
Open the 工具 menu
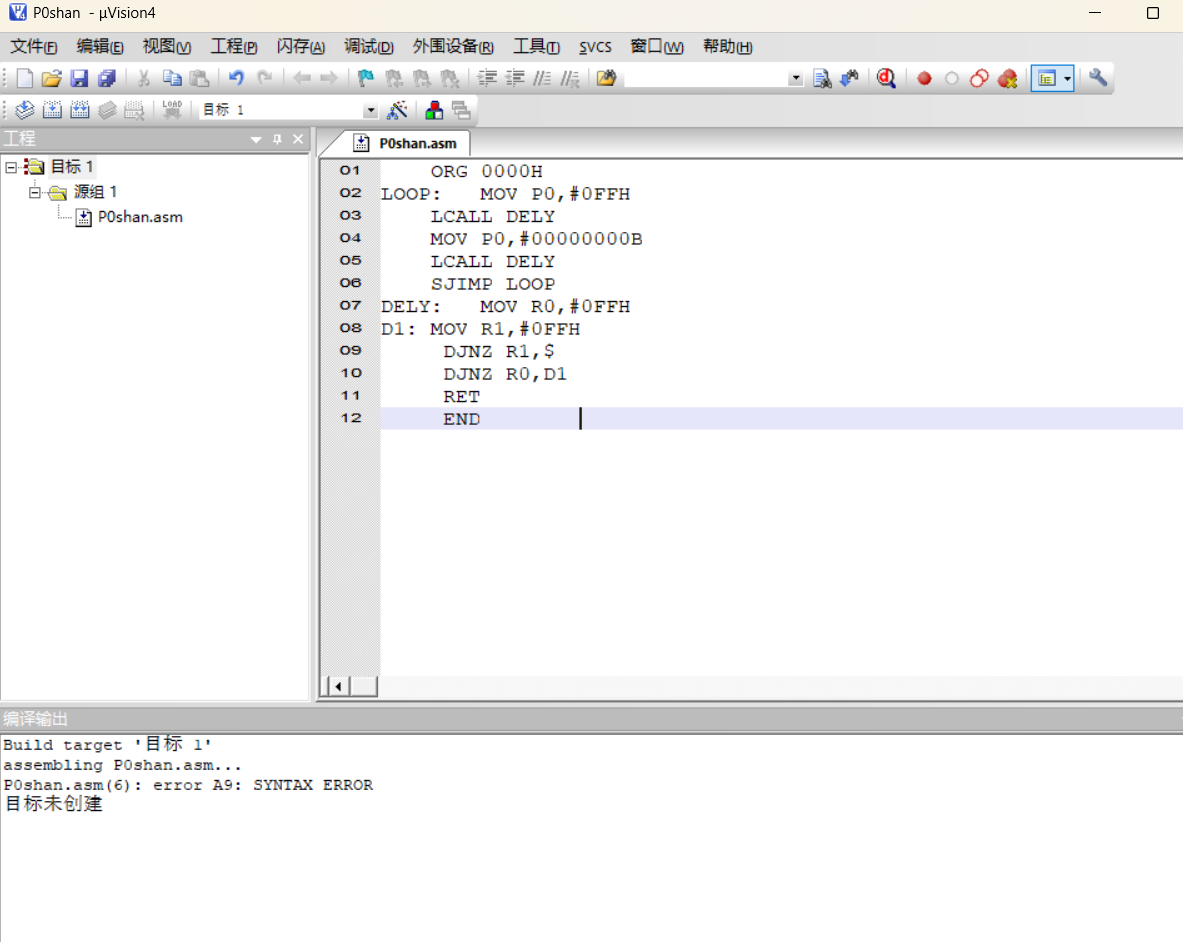(x=536, y=47)
